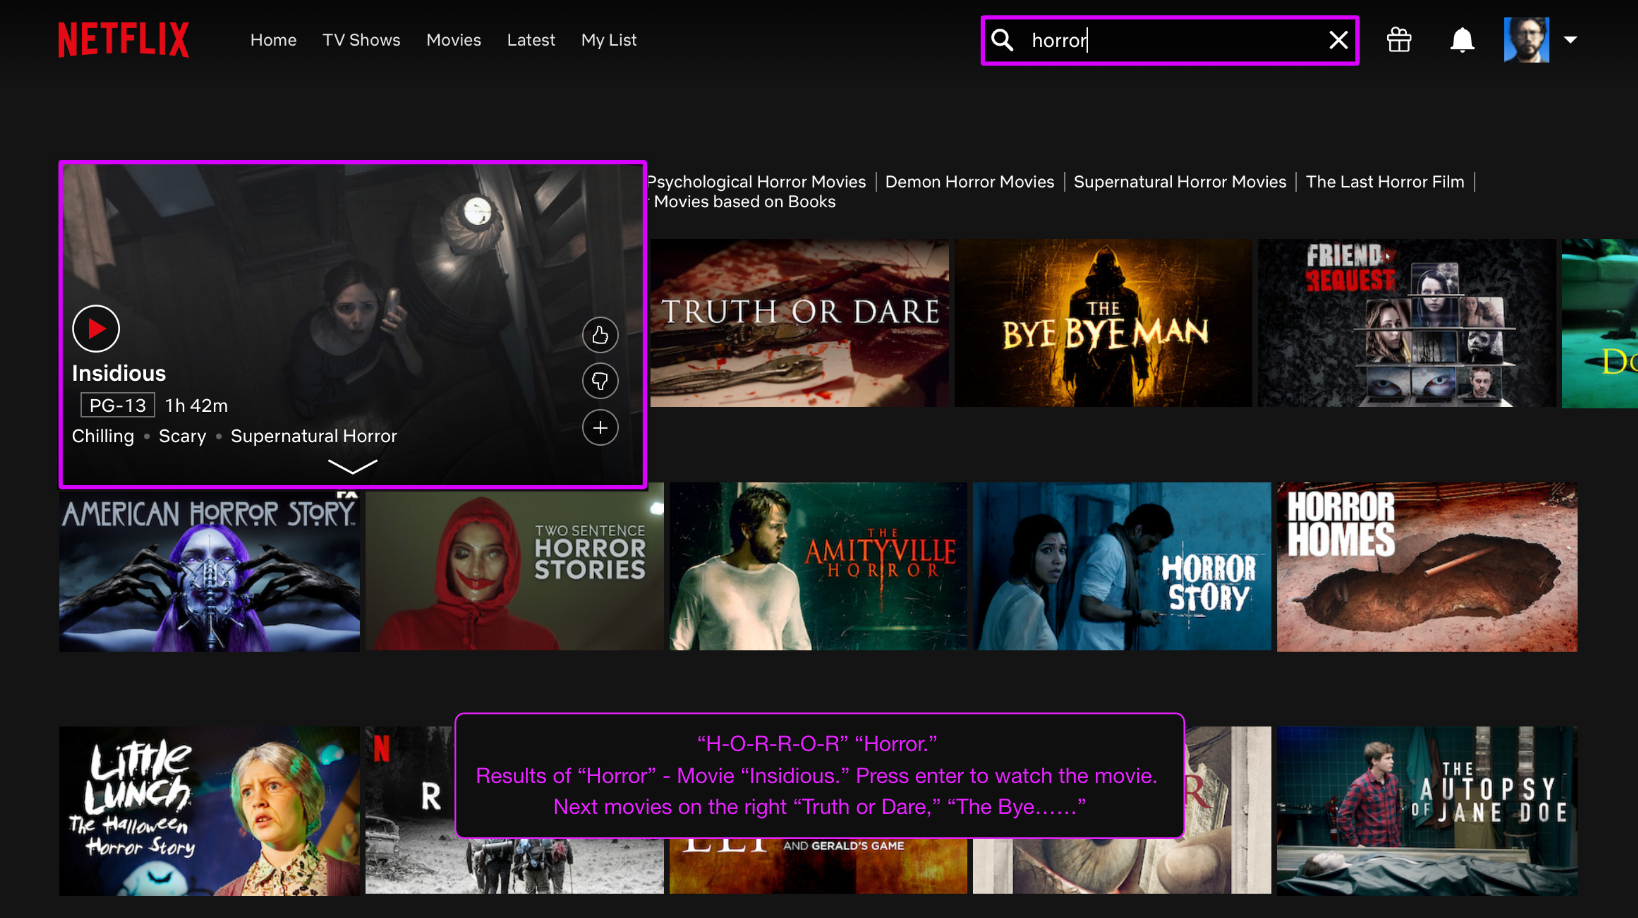
Task: Open The Last Horror Film link
Action: [1385, 182]
